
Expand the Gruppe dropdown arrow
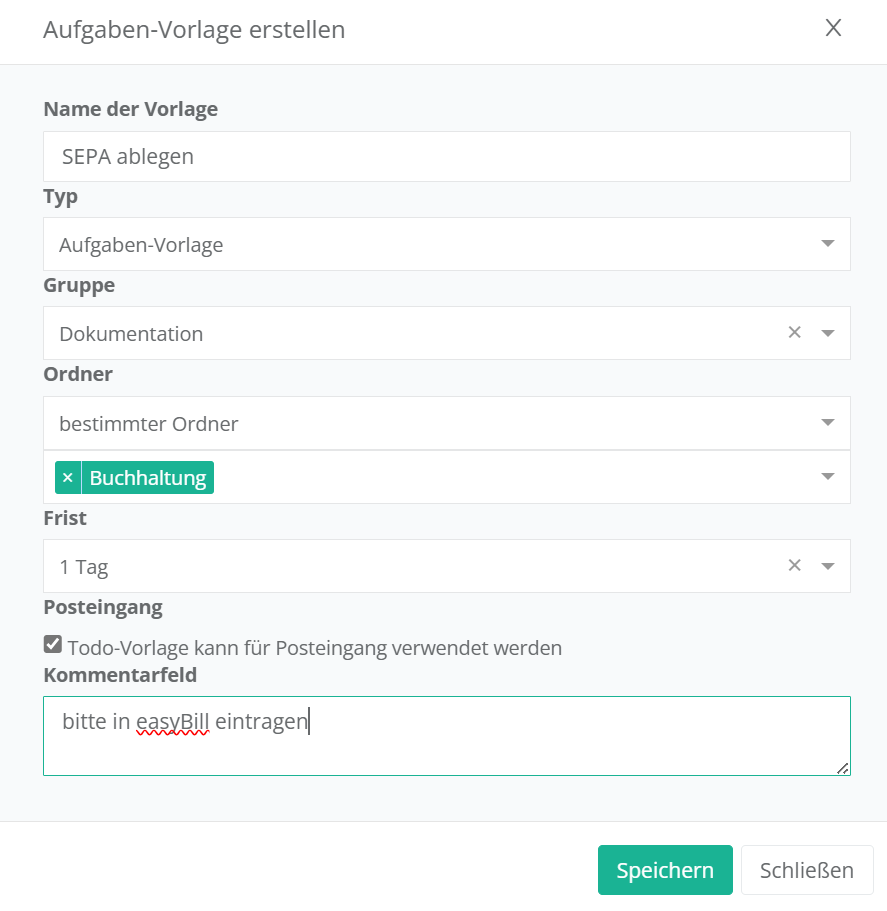click(x=828, y=333)
